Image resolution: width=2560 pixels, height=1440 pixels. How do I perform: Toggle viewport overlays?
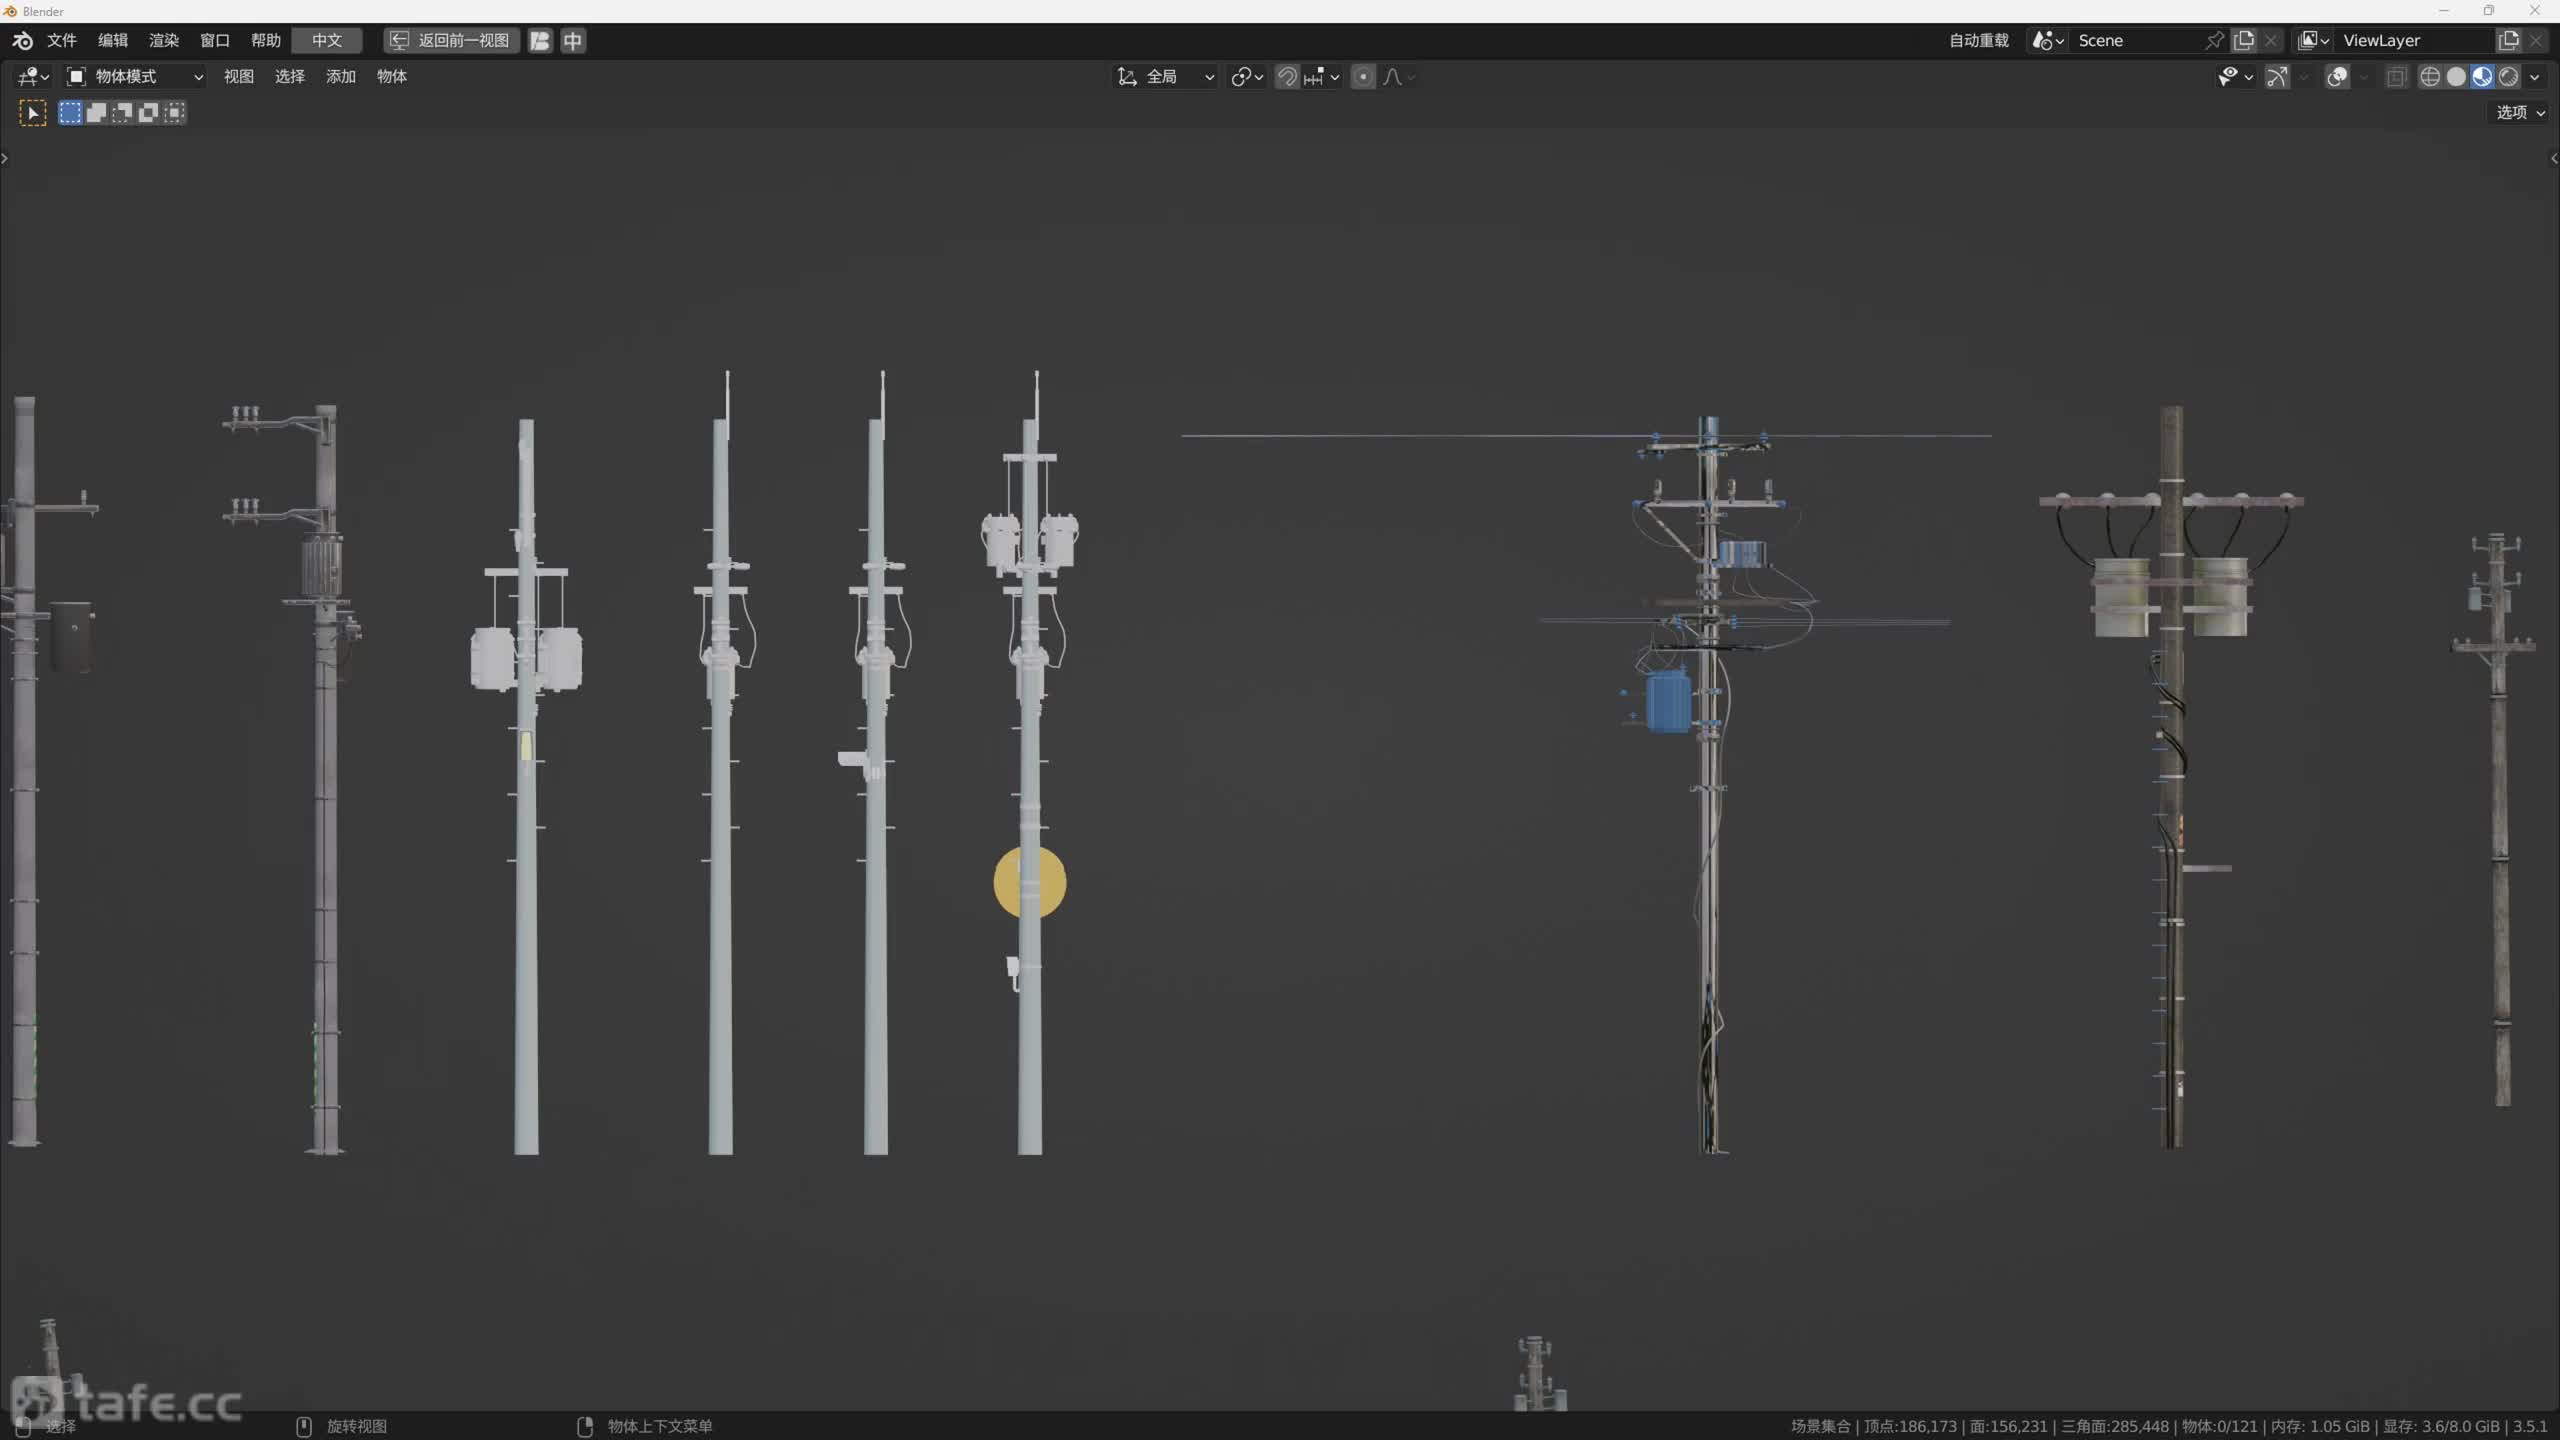pyautogui.click(x=2337, y=76)
